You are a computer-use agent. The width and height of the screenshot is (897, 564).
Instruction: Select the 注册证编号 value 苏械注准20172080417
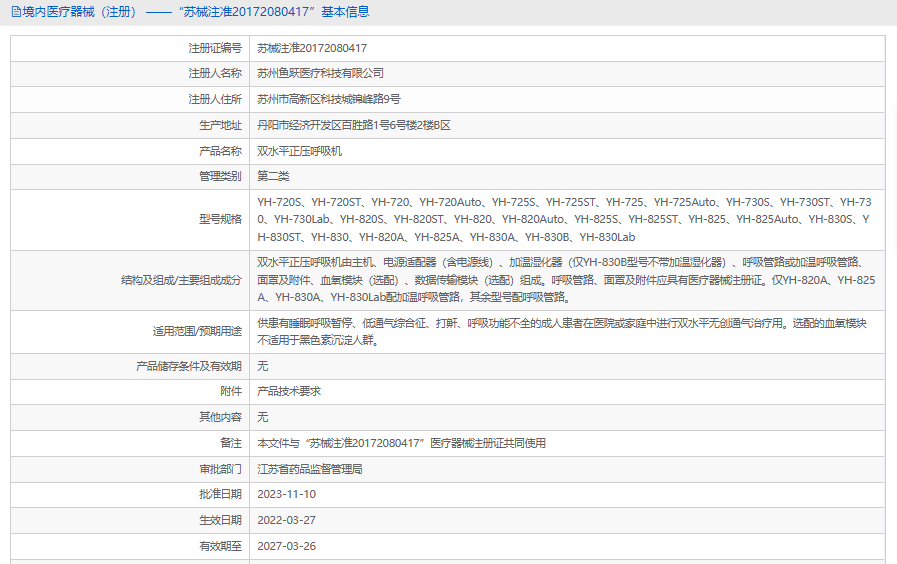pyautogui.click(x=312, y=48)
